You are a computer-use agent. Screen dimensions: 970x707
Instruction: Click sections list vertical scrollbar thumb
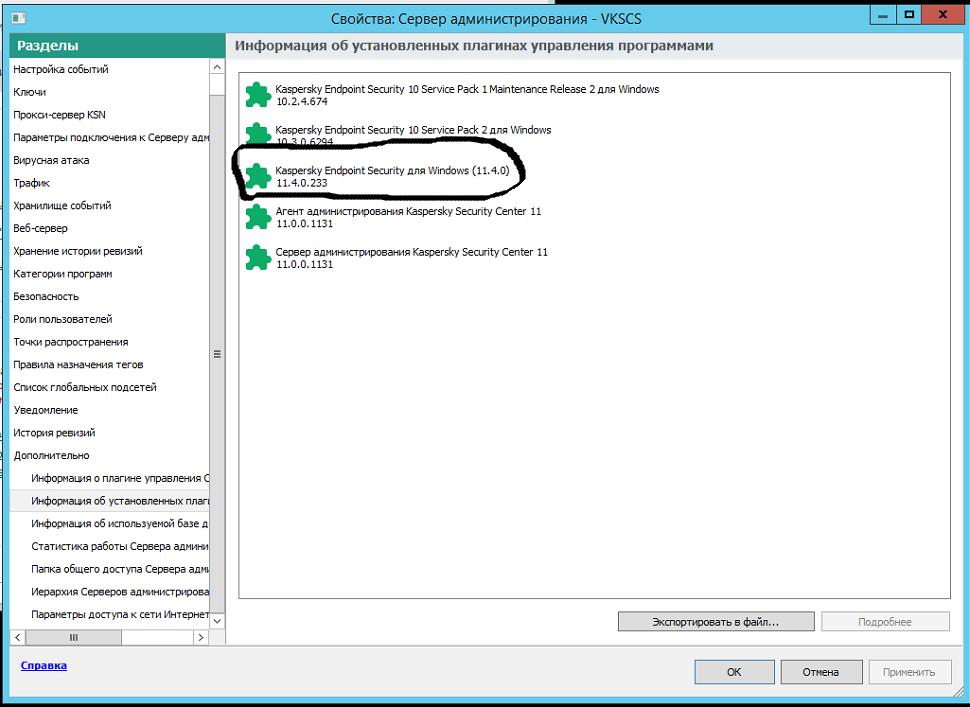coord(217,353)
